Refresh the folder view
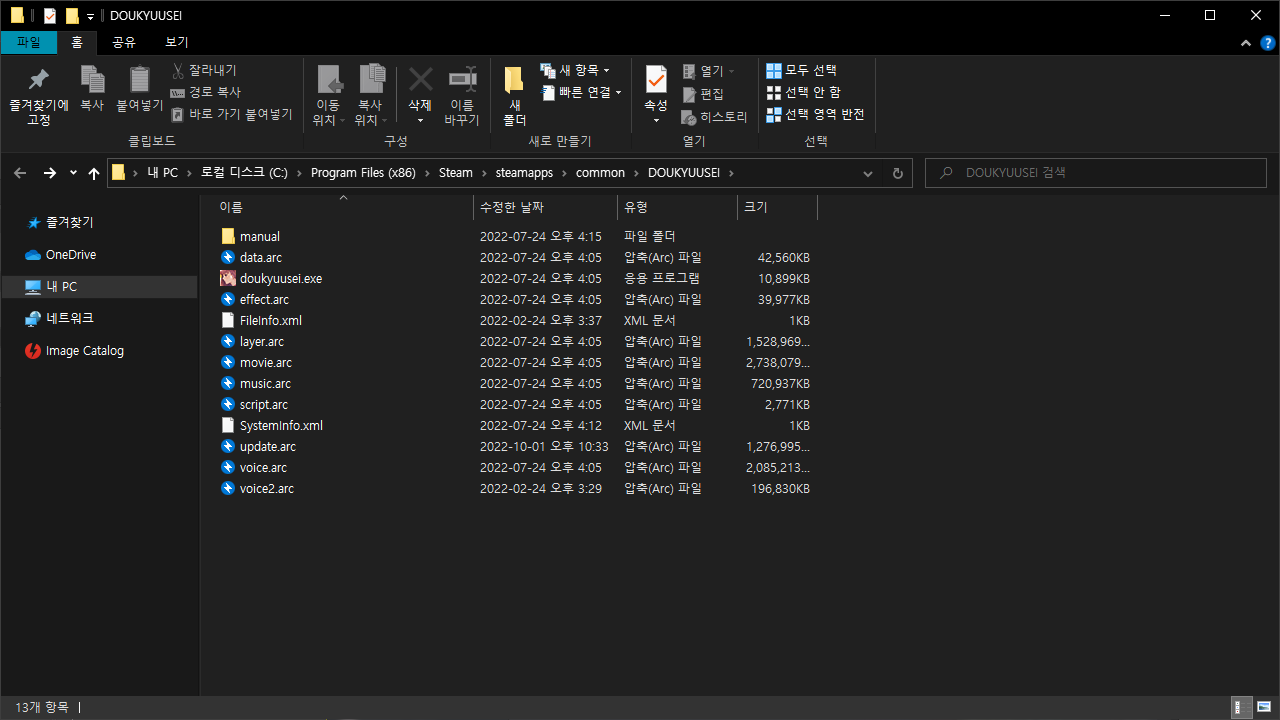The width and height of the screenshot is (1280, 720). 897,173
